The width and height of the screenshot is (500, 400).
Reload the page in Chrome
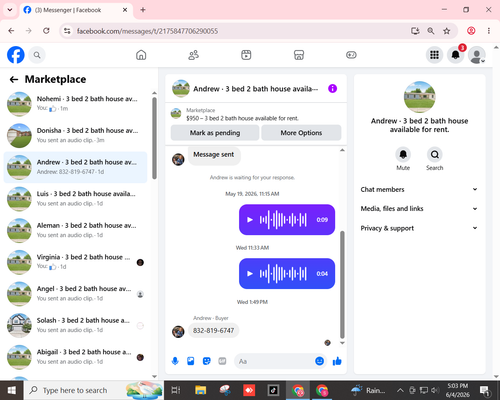click(46, 31)
